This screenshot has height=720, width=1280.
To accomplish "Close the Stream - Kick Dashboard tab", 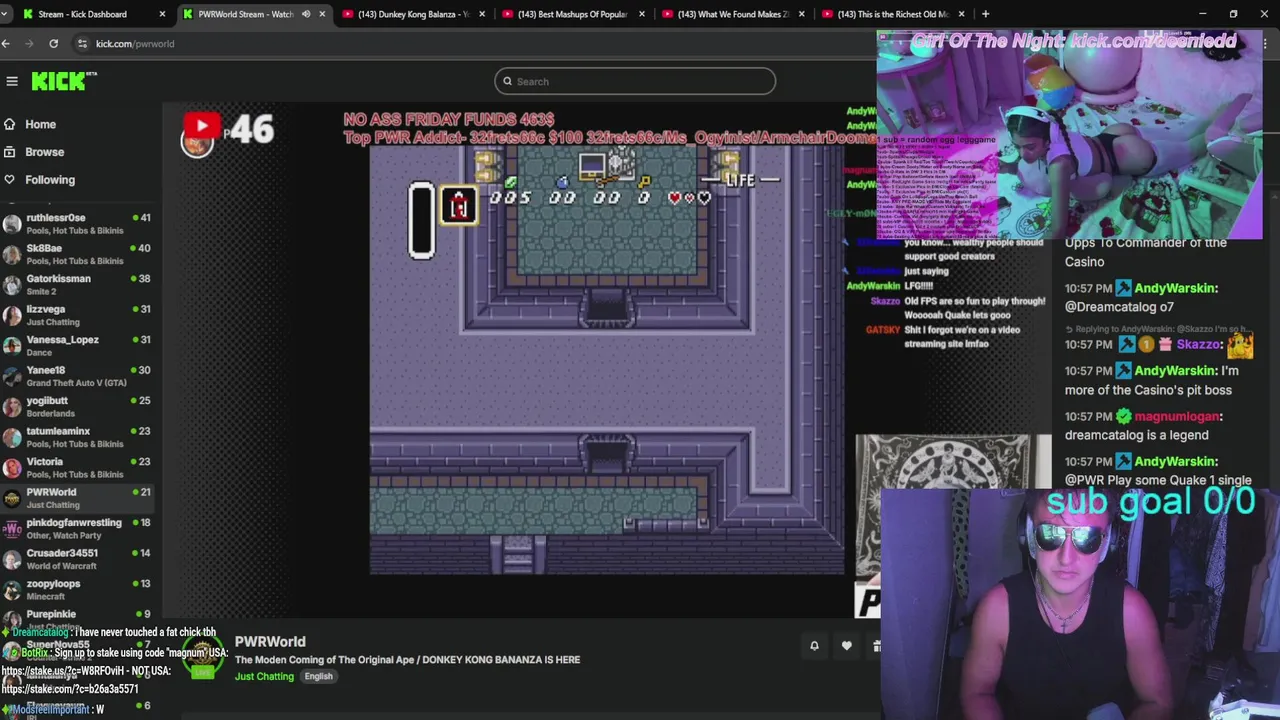I will pos(162,14).
